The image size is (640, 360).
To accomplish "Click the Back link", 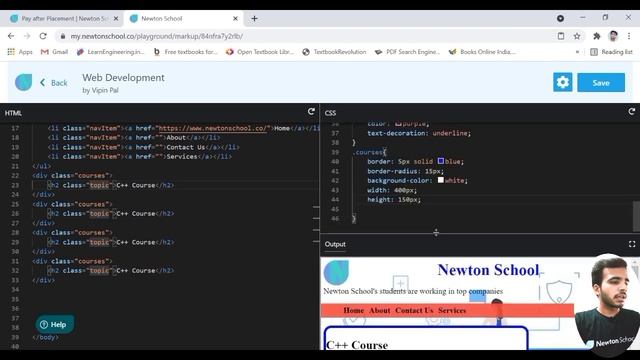I will click(54, 83).
